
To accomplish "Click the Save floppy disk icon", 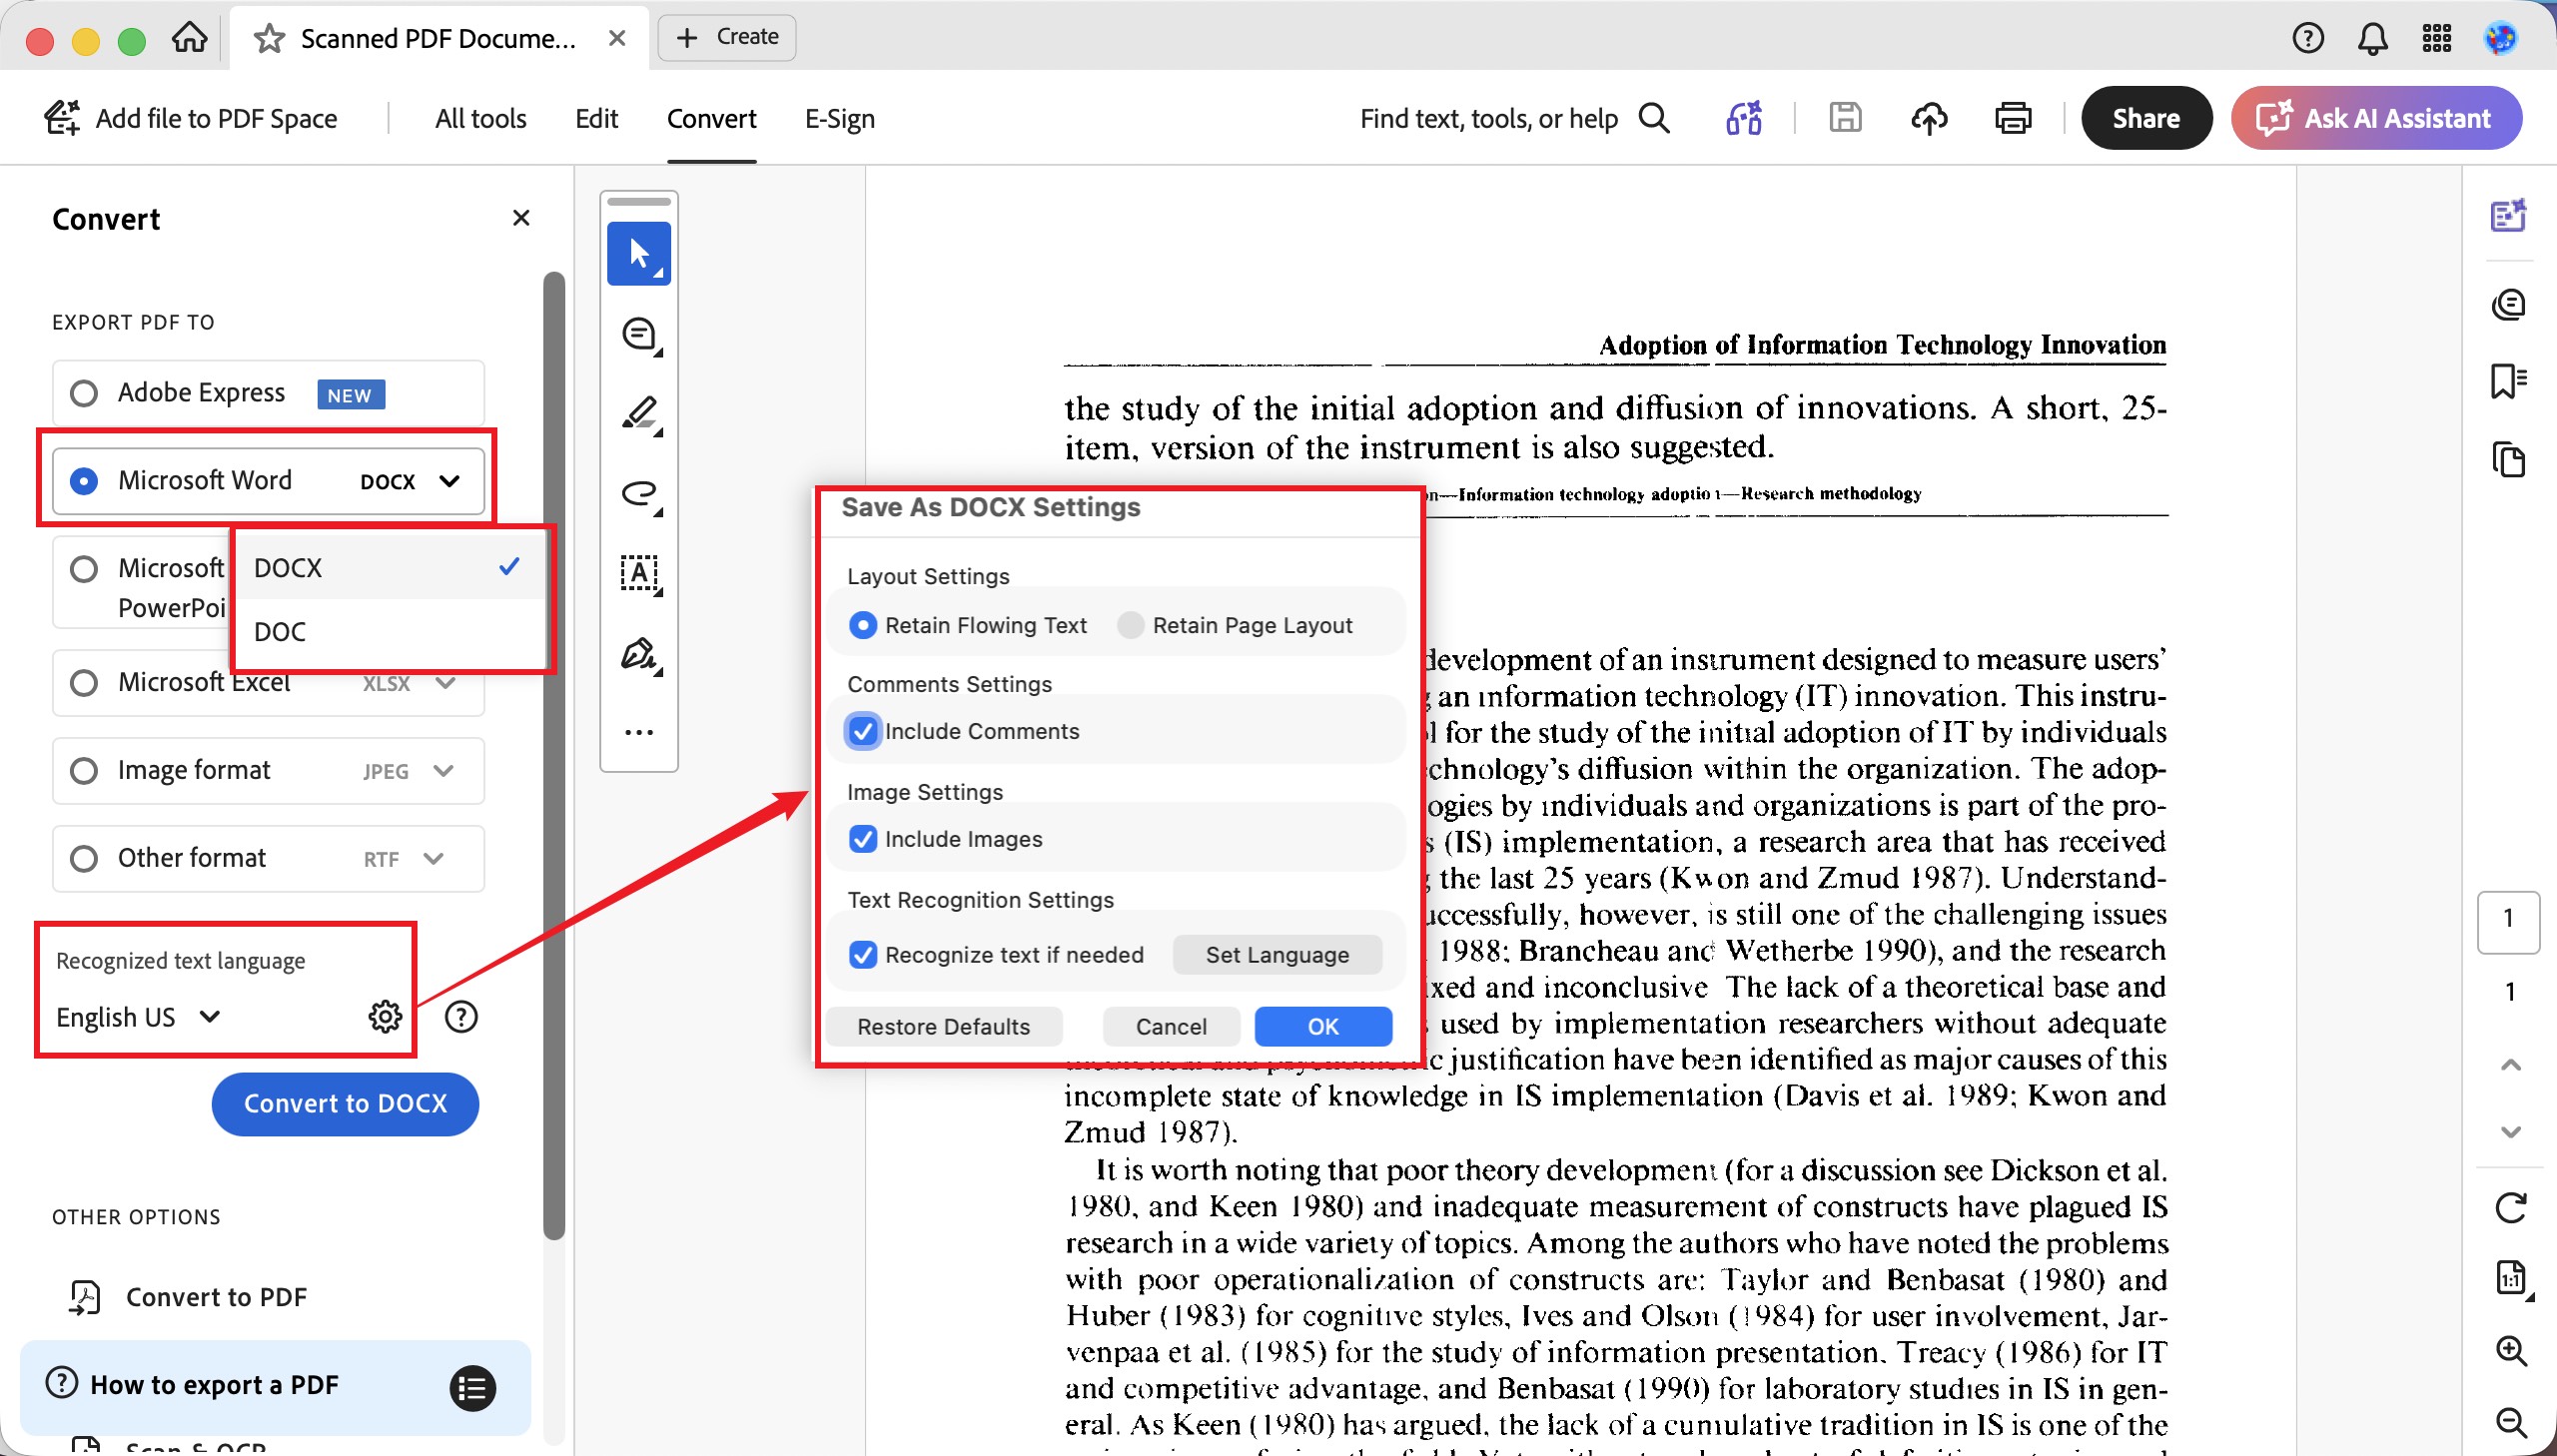I will point(1845,118).
